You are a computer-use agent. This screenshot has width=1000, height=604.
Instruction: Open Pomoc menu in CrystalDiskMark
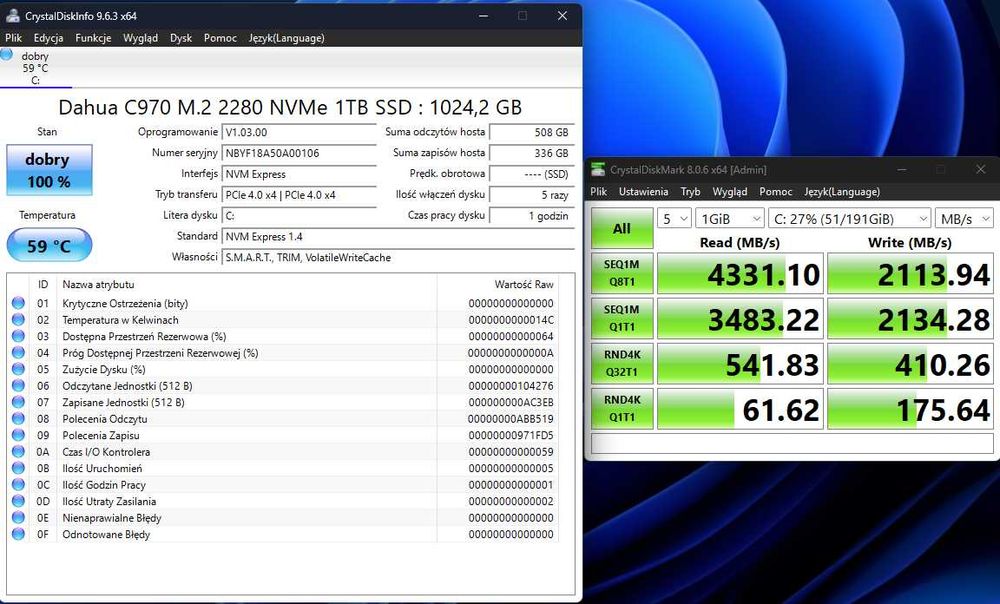tap(776, 191)
